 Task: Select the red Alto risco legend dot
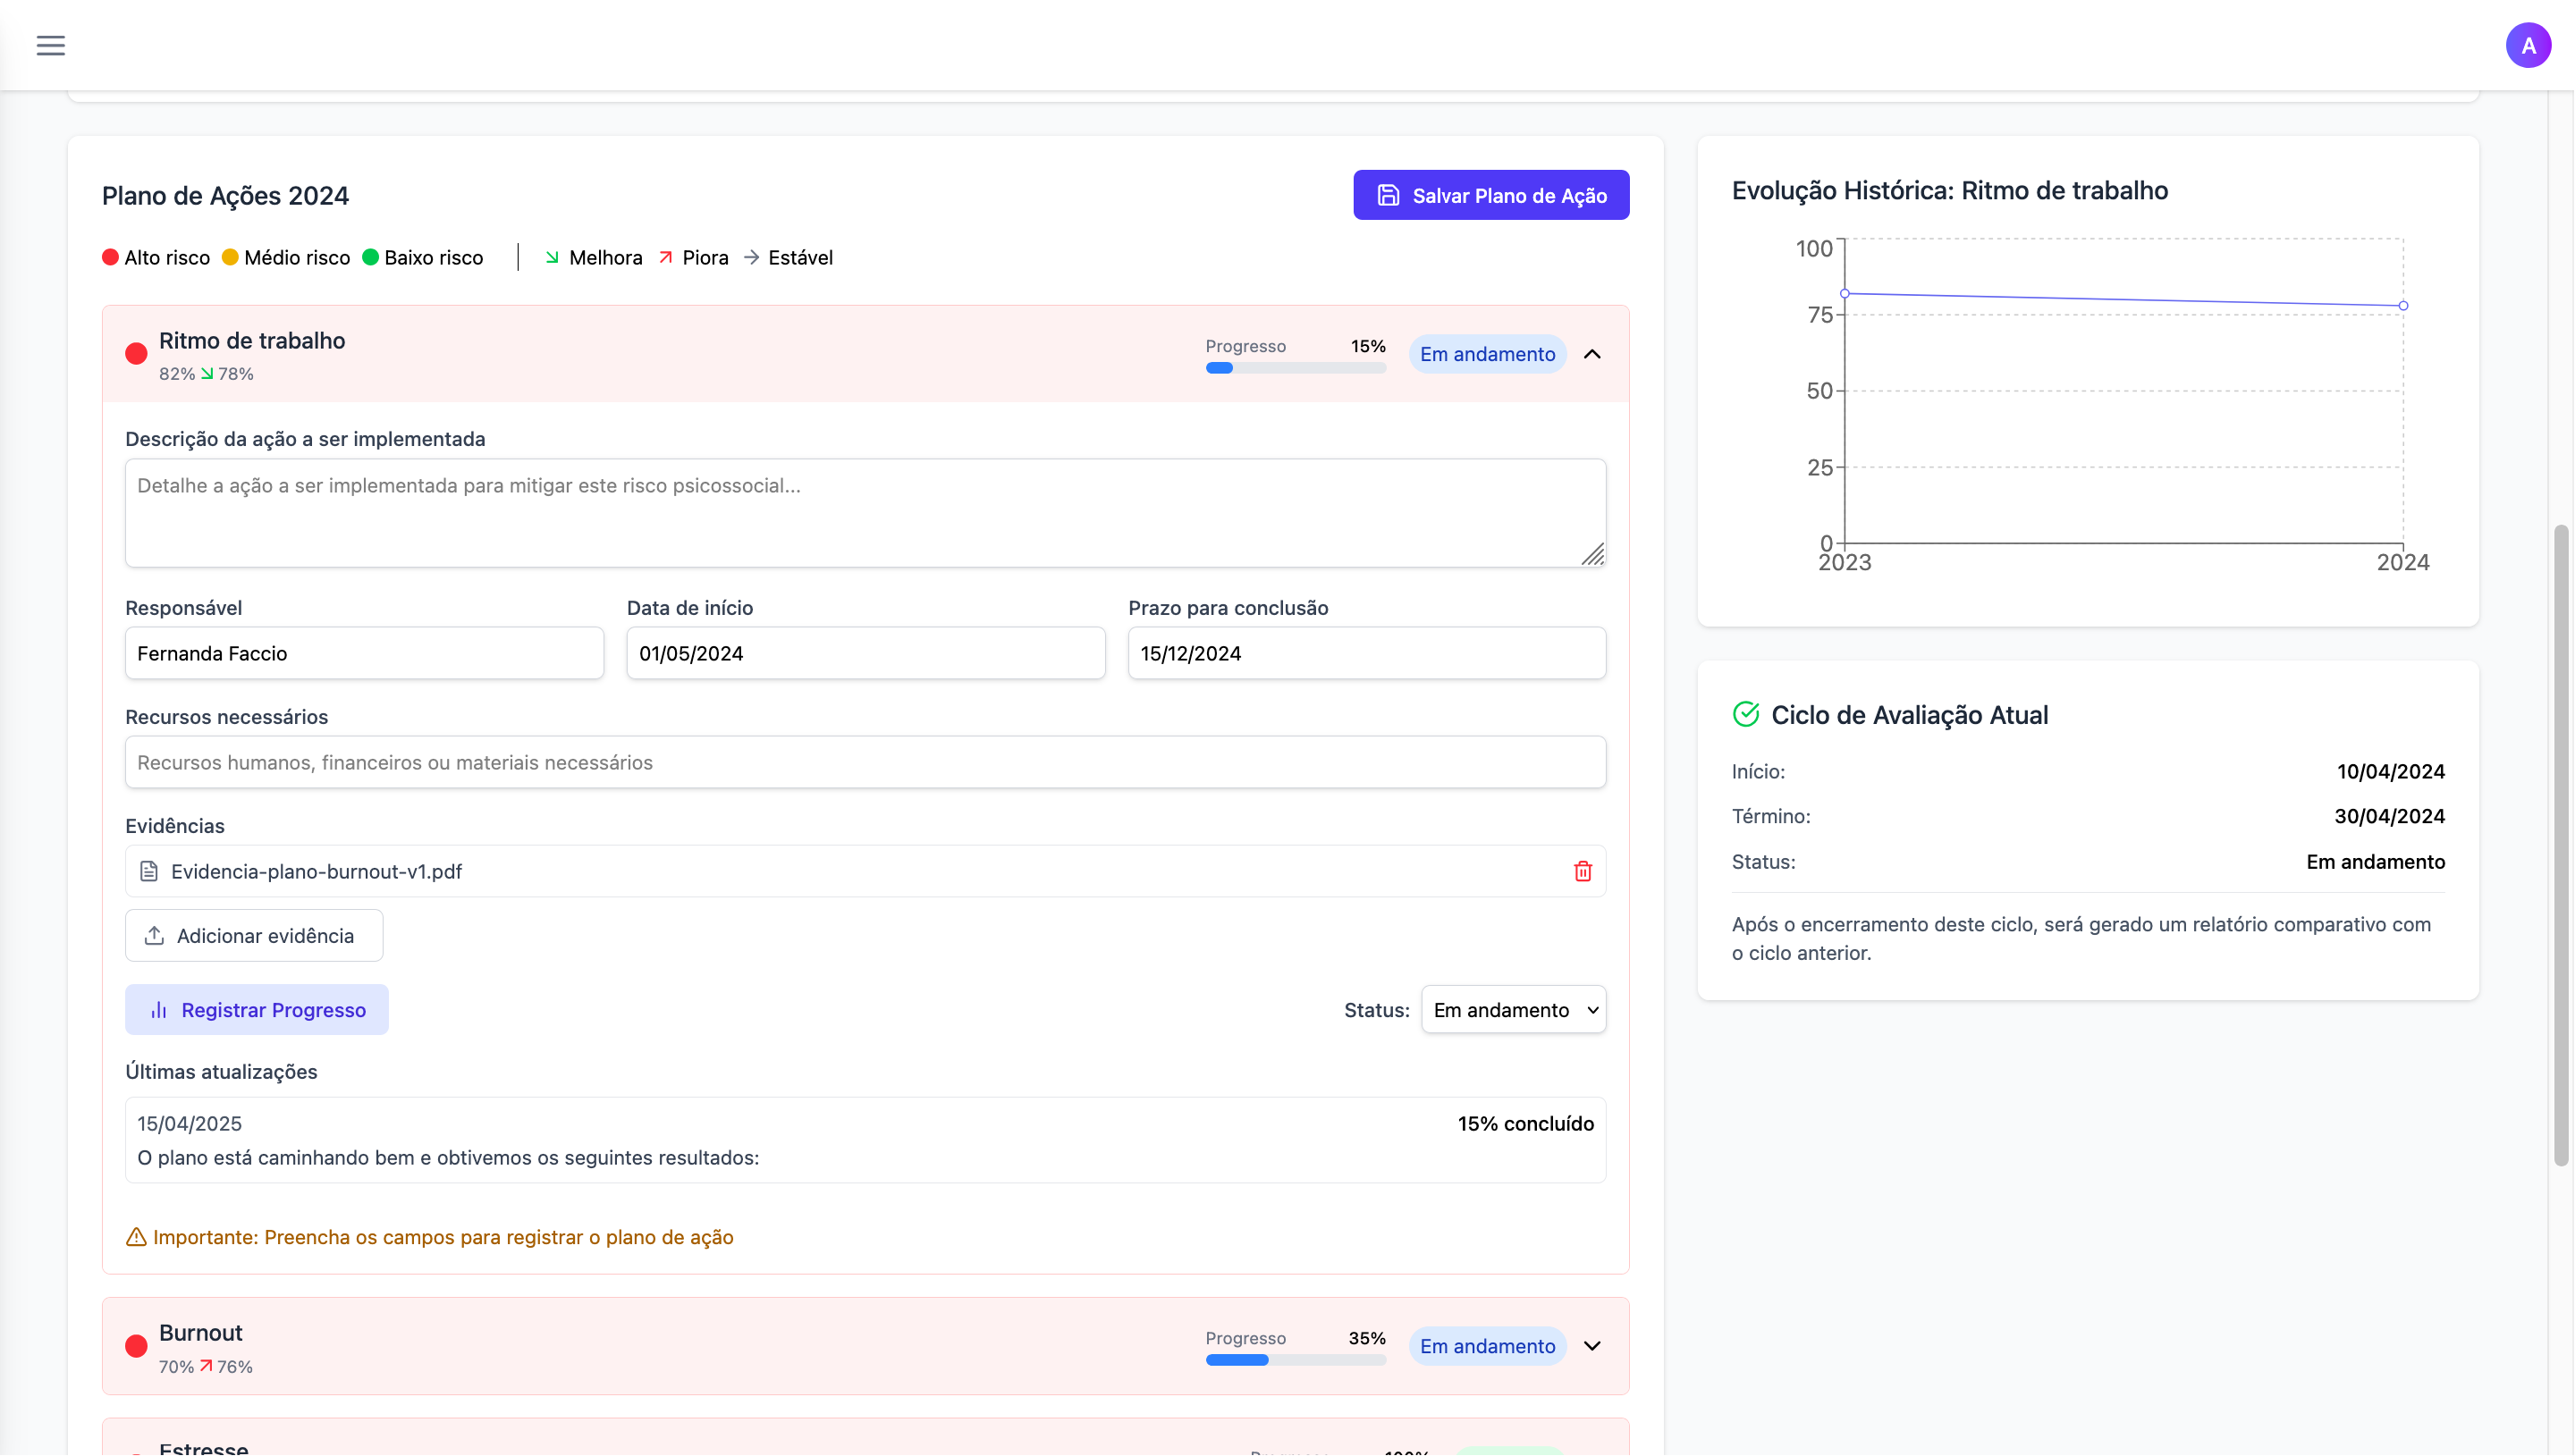[111, 257]
